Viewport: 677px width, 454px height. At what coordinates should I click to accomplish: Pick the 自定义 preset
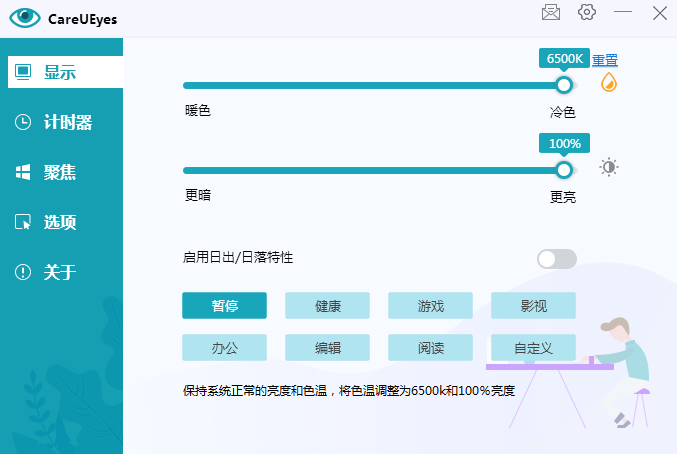pyautogui.click(x=533, y=347)
